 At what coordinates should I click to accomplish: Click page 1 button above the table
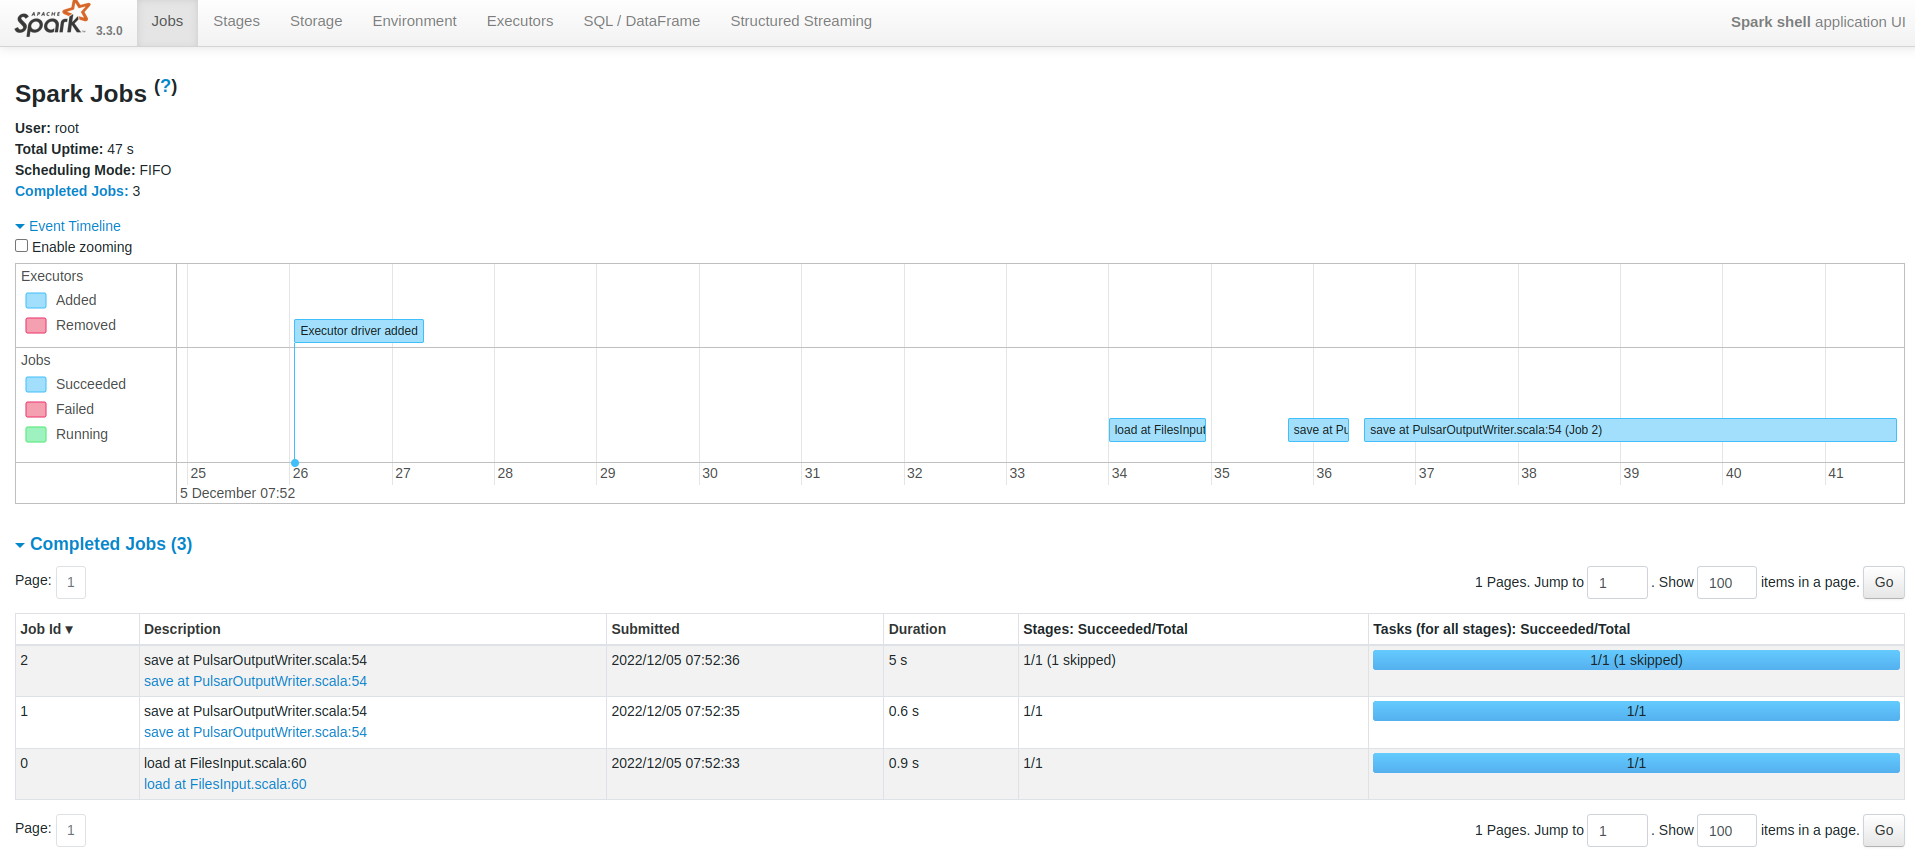[x=71, y=582]
